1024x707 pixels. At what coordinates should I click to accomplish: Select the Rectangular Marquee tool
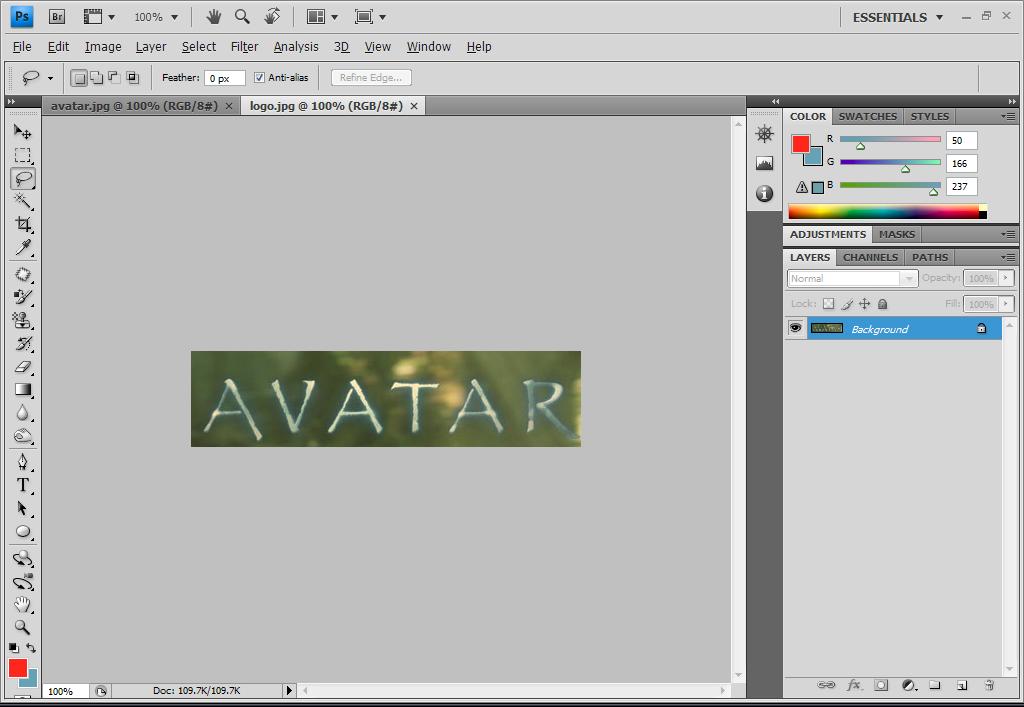[x=22, y=155]
